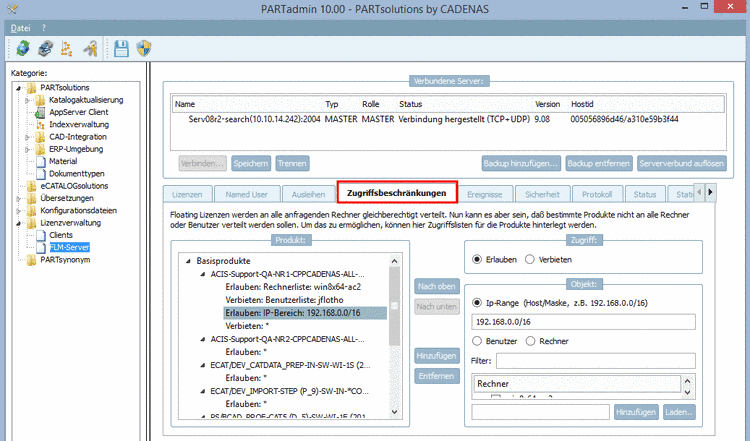Click the Indexverwaltung tree icon
The image size is (750, 441).
coord(41,125)
